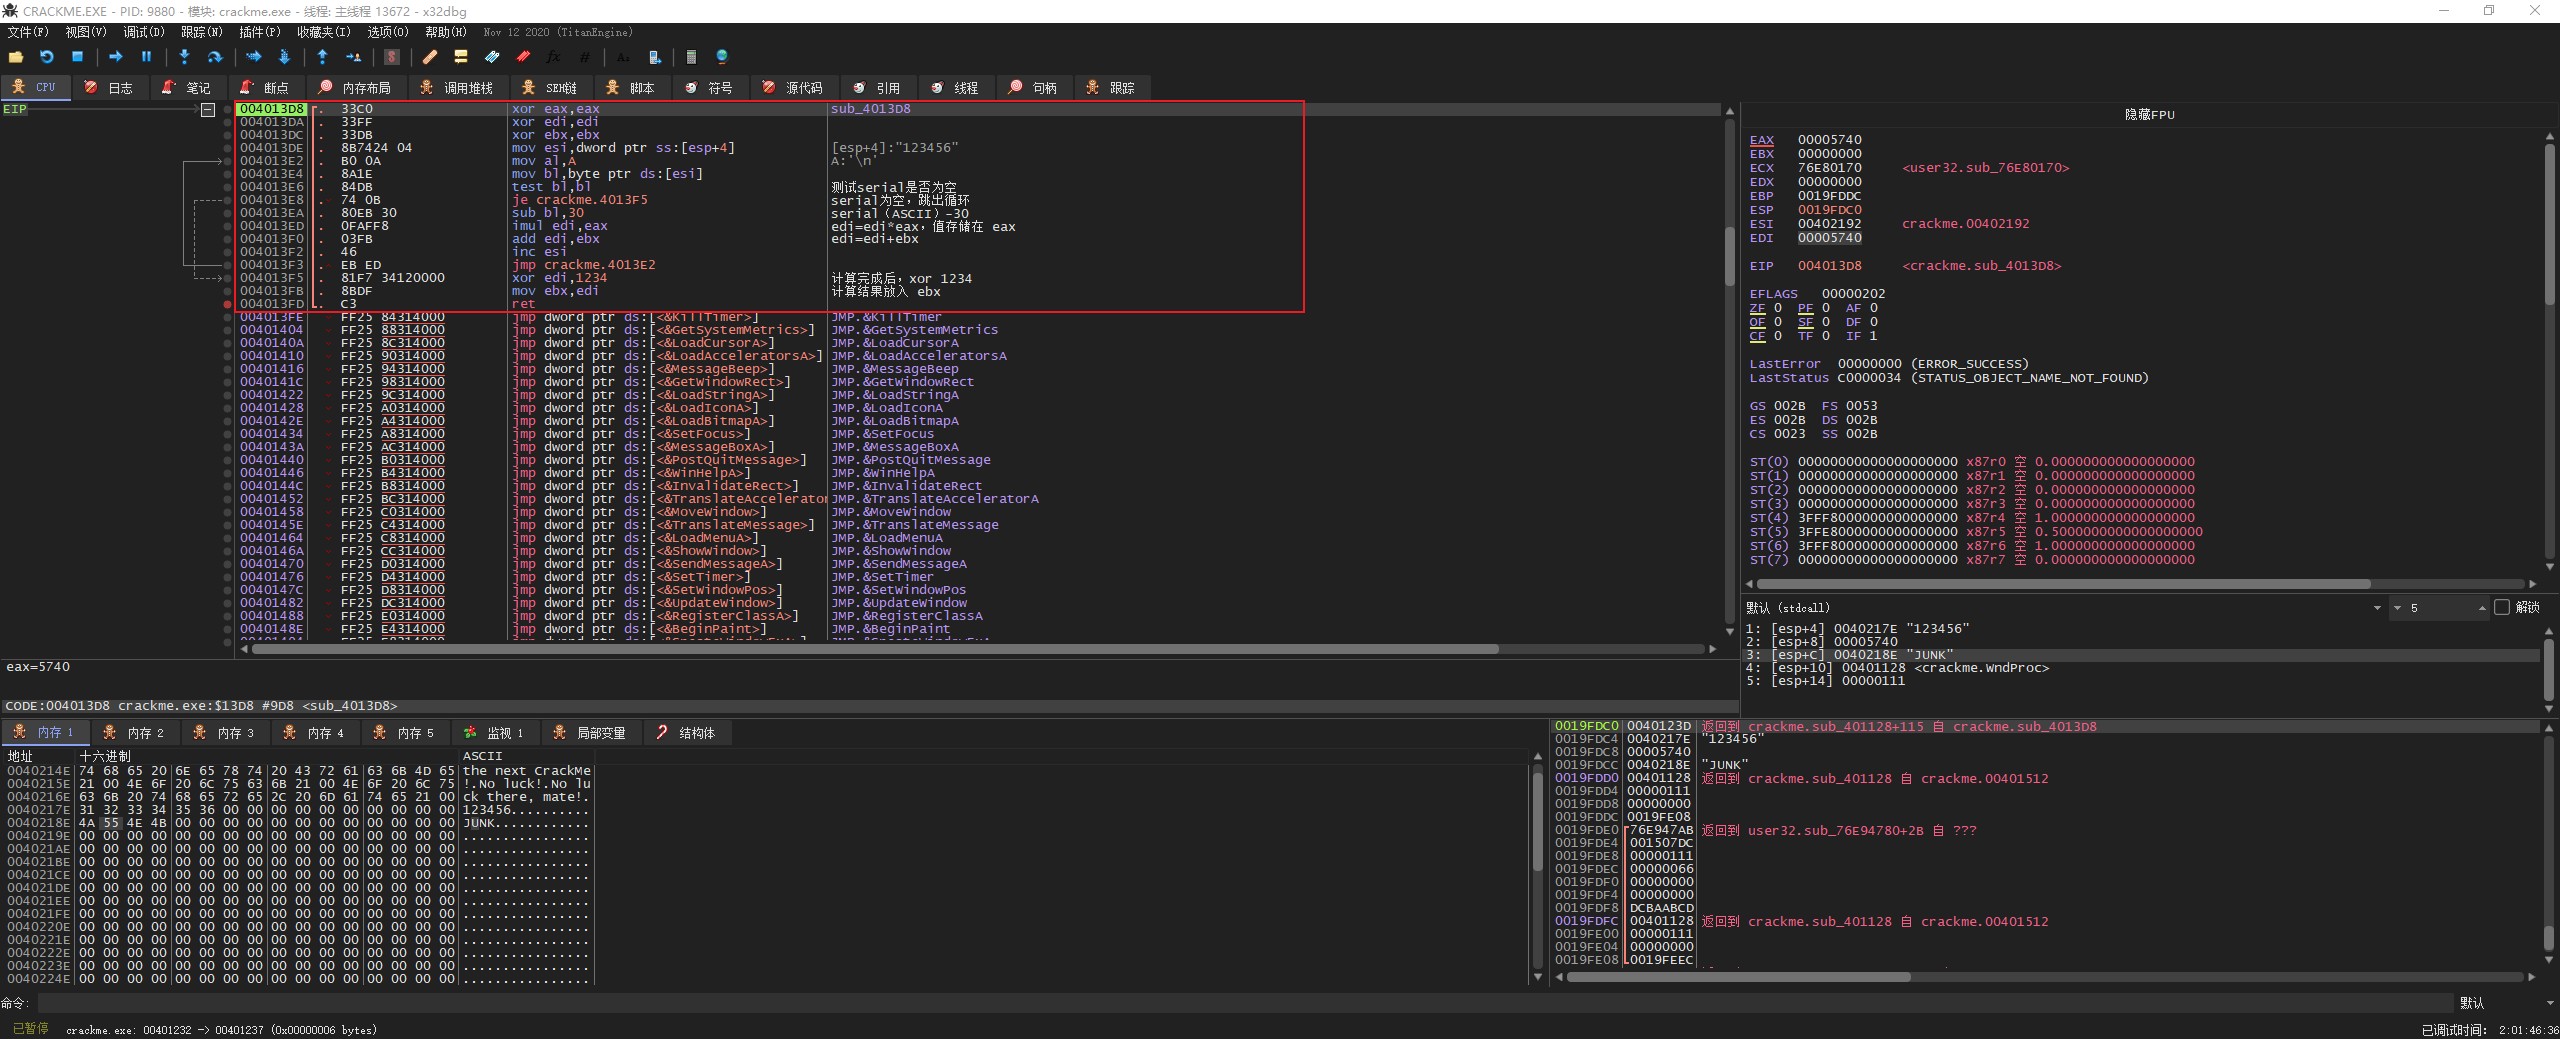Click the Step Over toolbar icon
The height and width of the screenshot is (1039, 2560).
(x=214, y=58)
